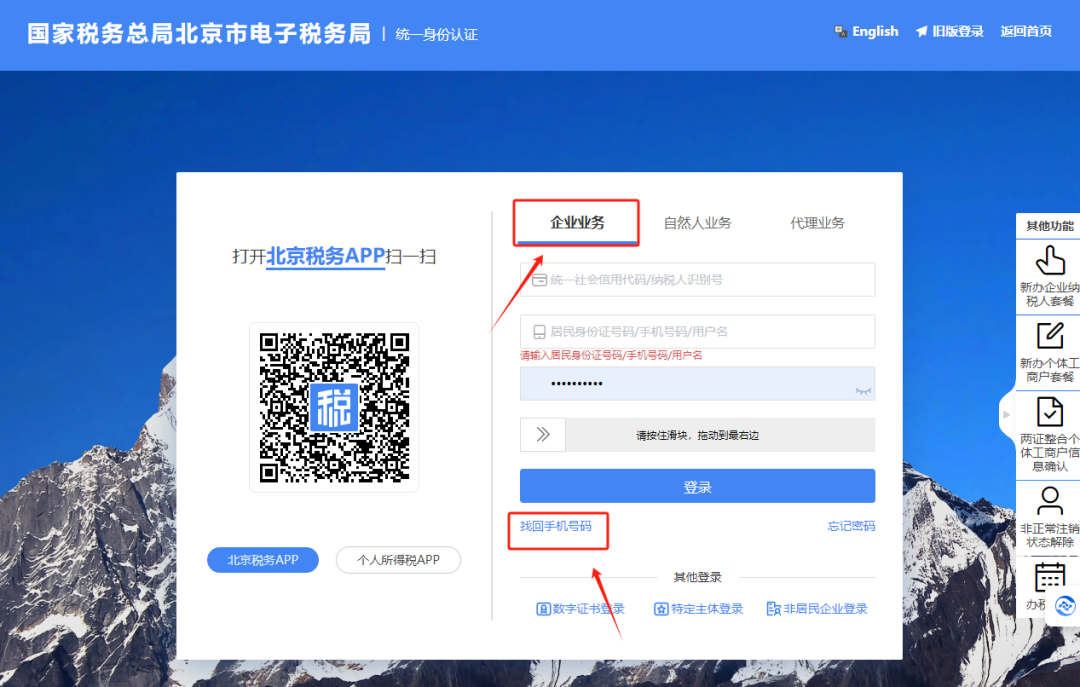Click the 统一身份认证 header text
Image resolution: width=1080 pixels, height=687 pixels.
[x=437, y=34]
